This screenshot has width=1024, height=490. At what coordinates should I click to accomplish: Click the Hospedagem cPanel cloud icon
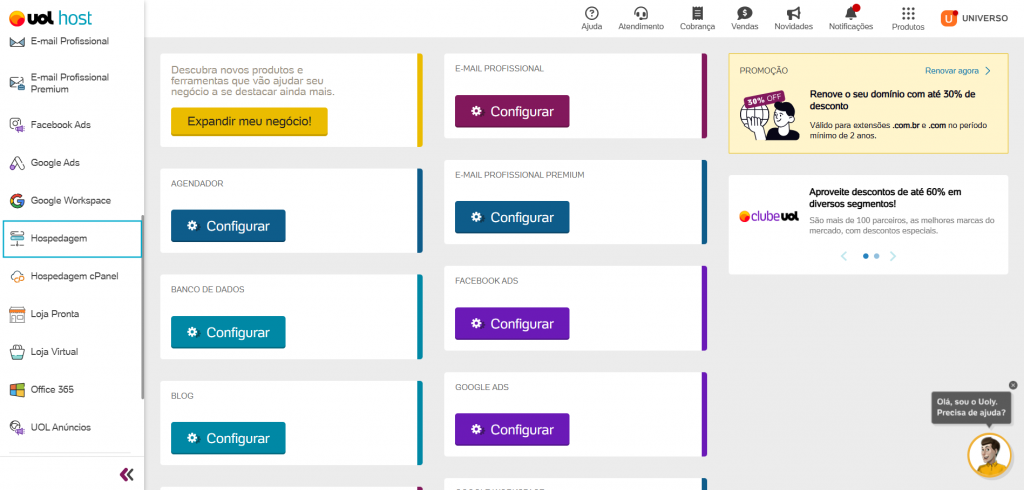17,276
